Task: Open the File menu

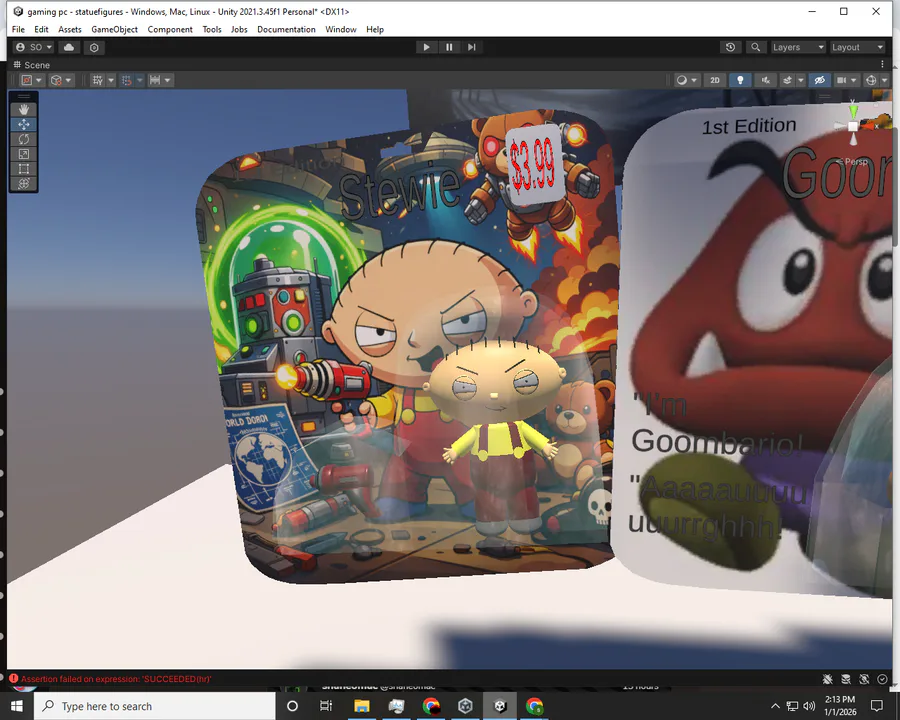Action: pos(18,29)
